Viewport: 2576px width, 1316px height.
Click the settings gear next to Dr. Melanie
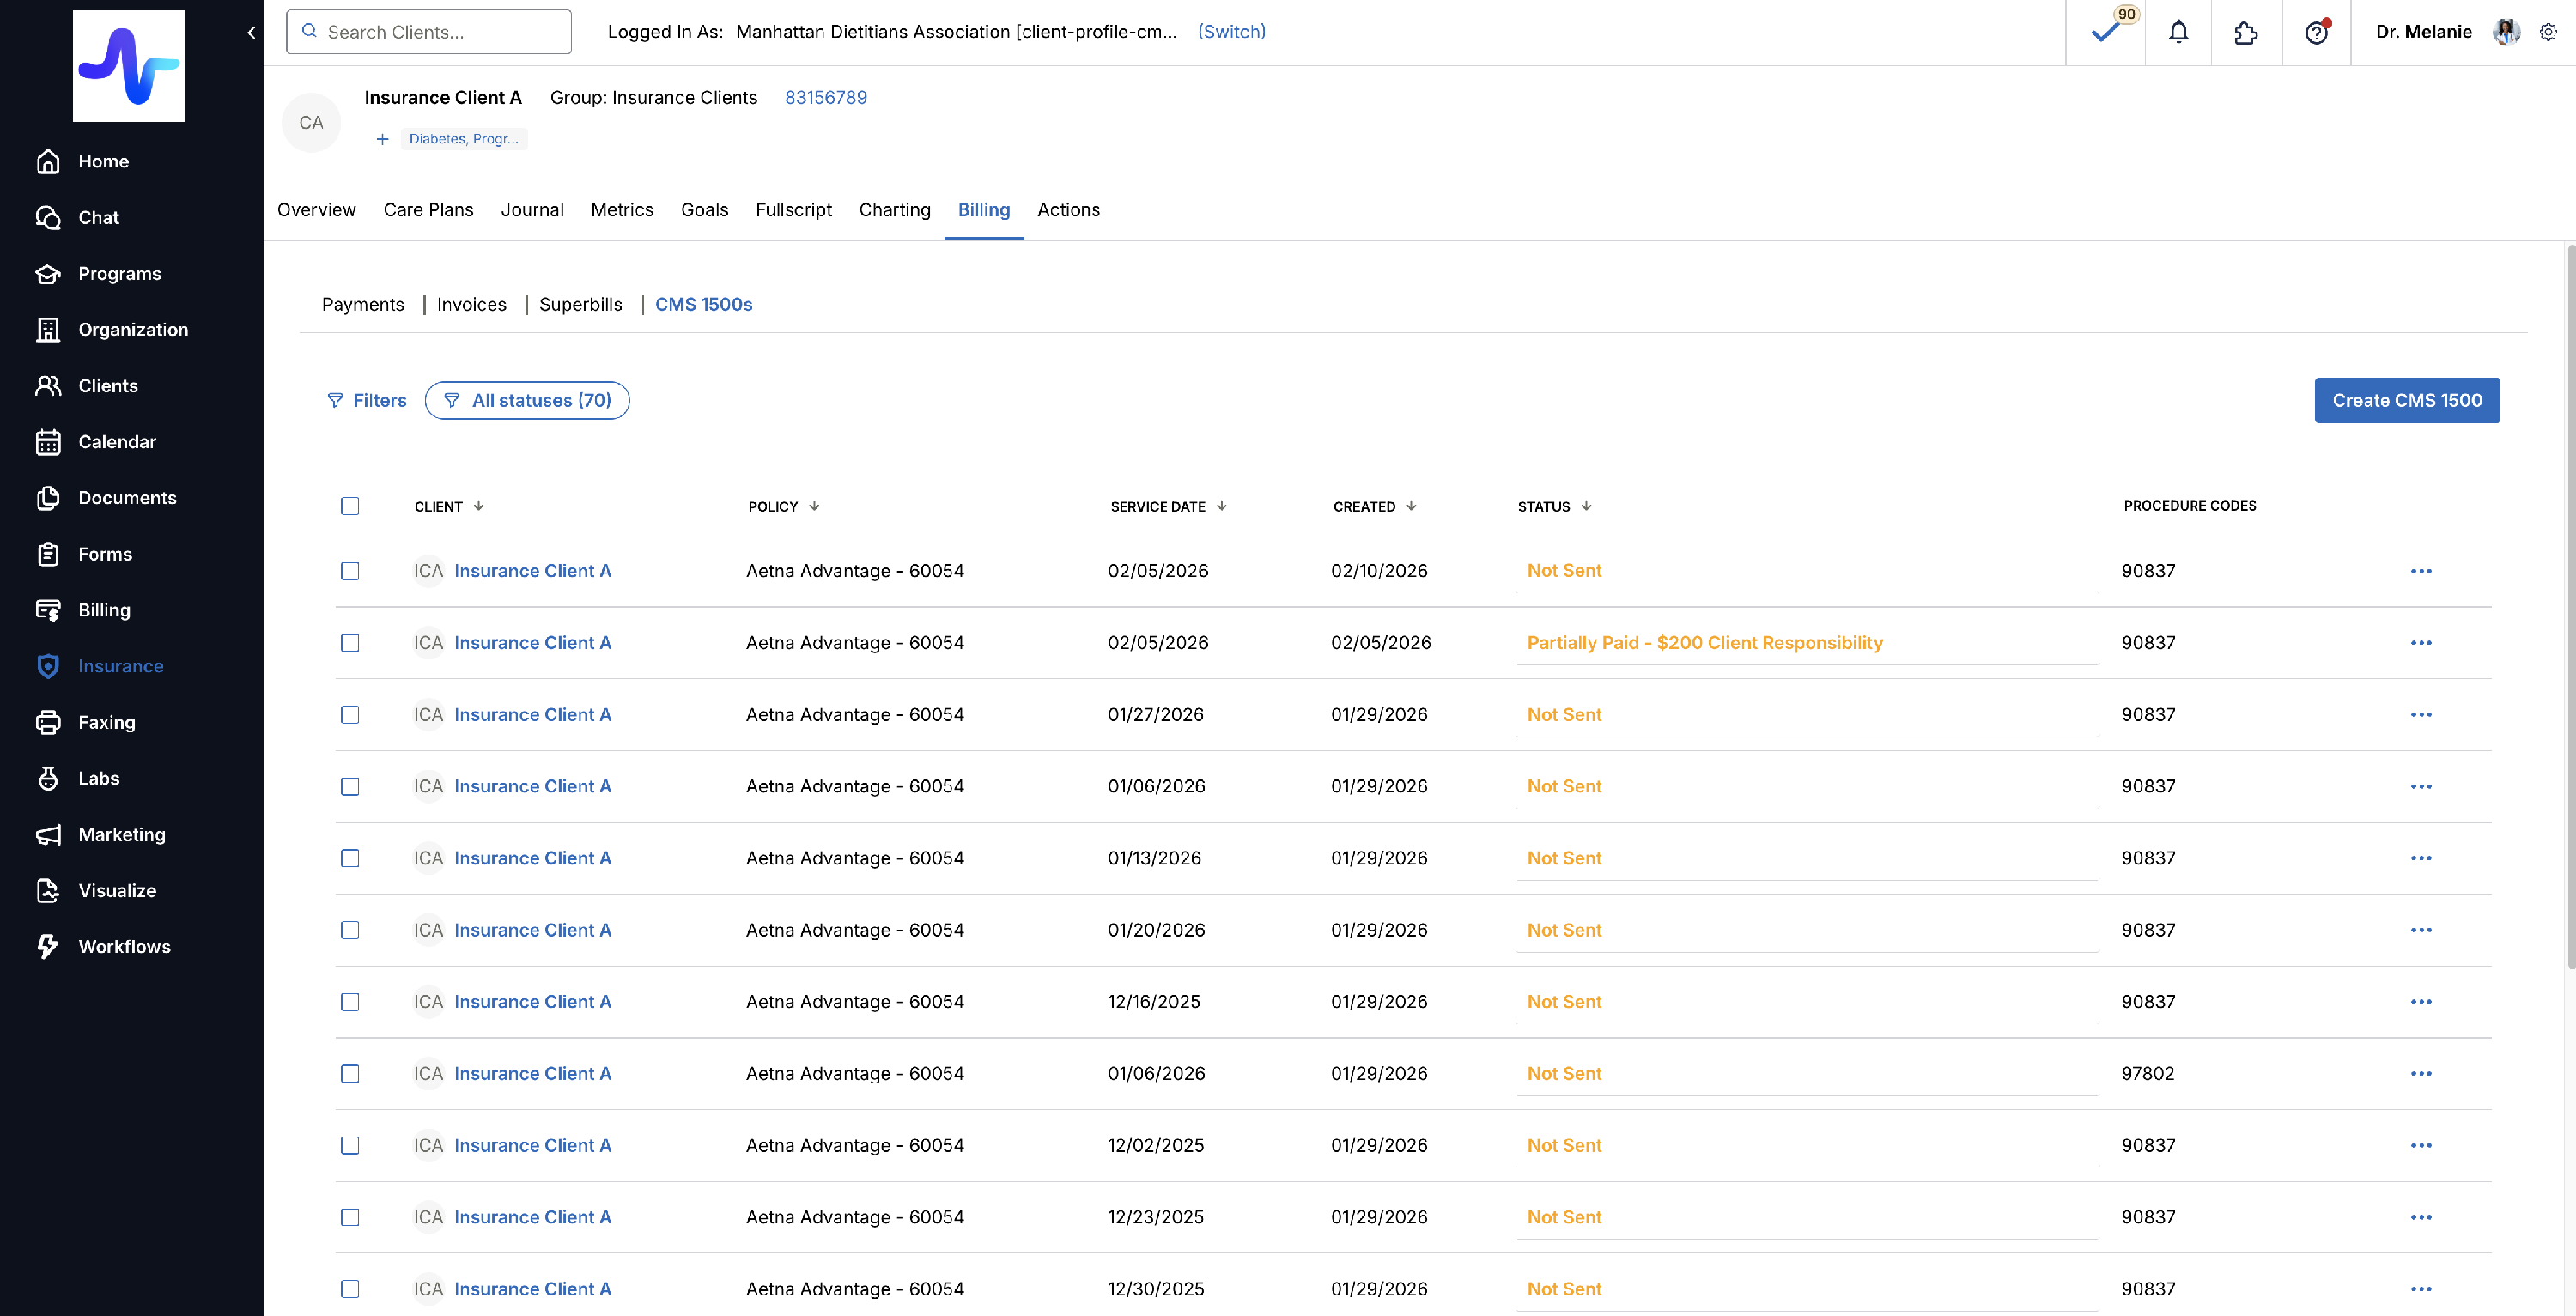coord(2548,32)
